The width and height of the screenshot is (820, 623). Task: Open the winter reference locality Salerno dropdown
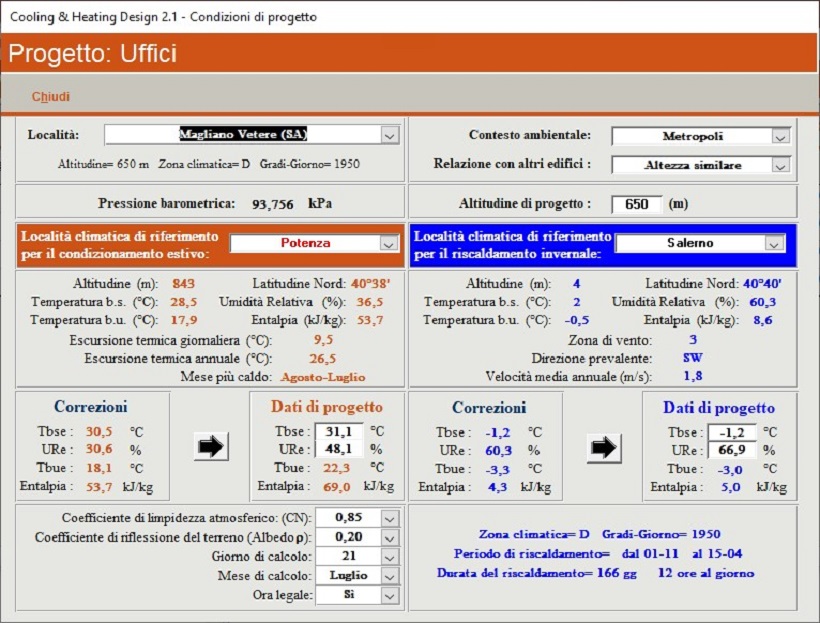(x=775, y=244)
